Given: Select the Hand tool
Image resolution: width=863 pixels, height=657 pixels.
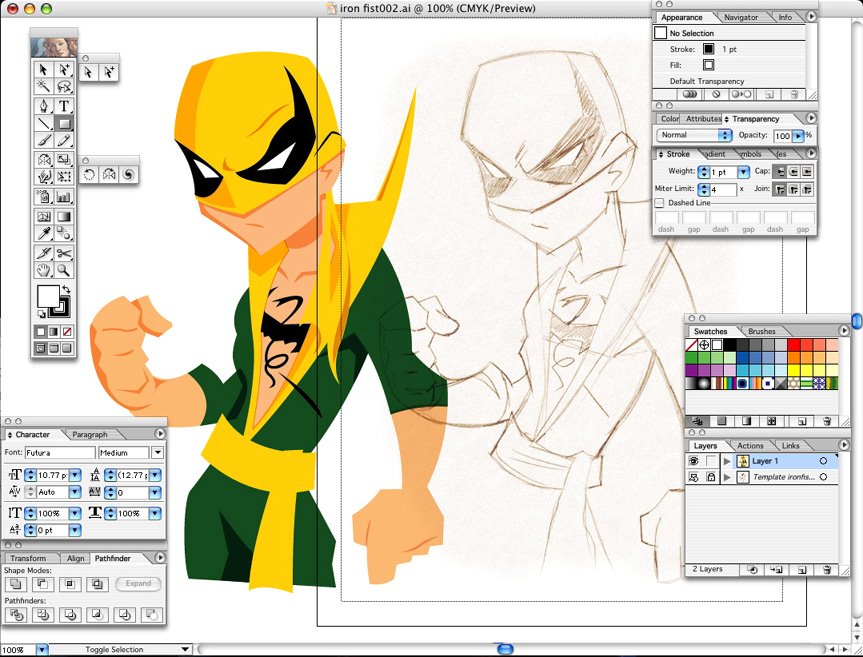Looking at the screenshot, I should [x=43, y=270].
